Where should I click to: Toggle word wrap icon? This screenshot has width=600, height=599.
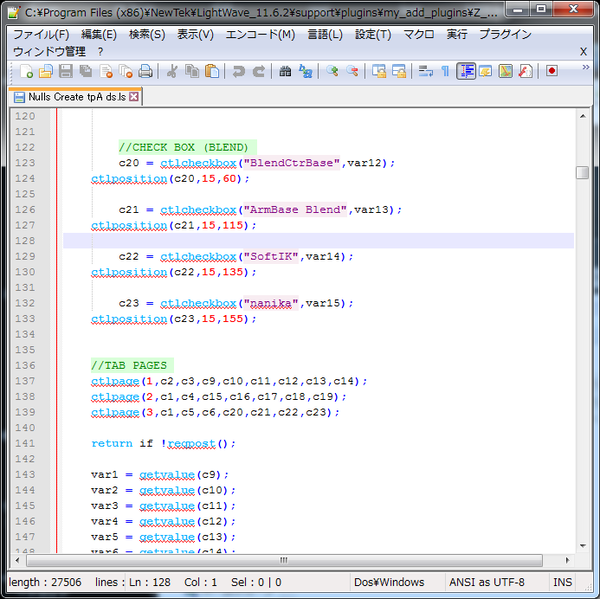tap(426, 71)
